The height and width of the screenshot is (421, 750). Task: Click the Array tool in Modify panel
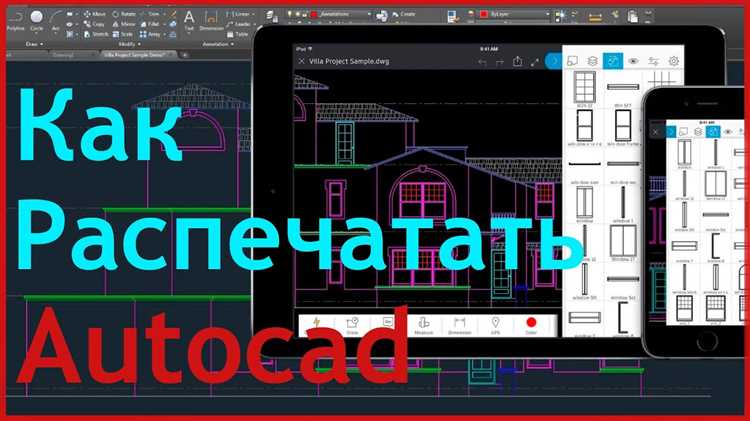point(150,34)
